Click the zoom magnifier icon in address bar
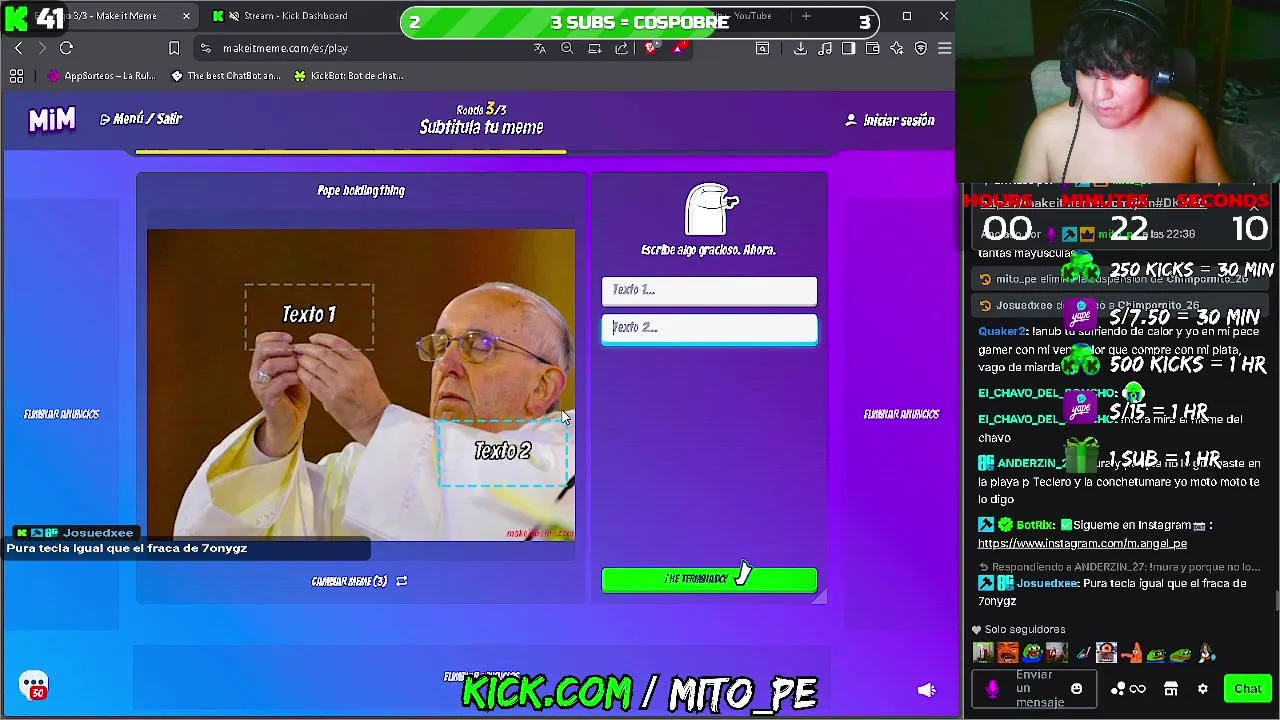Image resolution: width=1280 pixels, height=720 pixels. coord(567,48)
